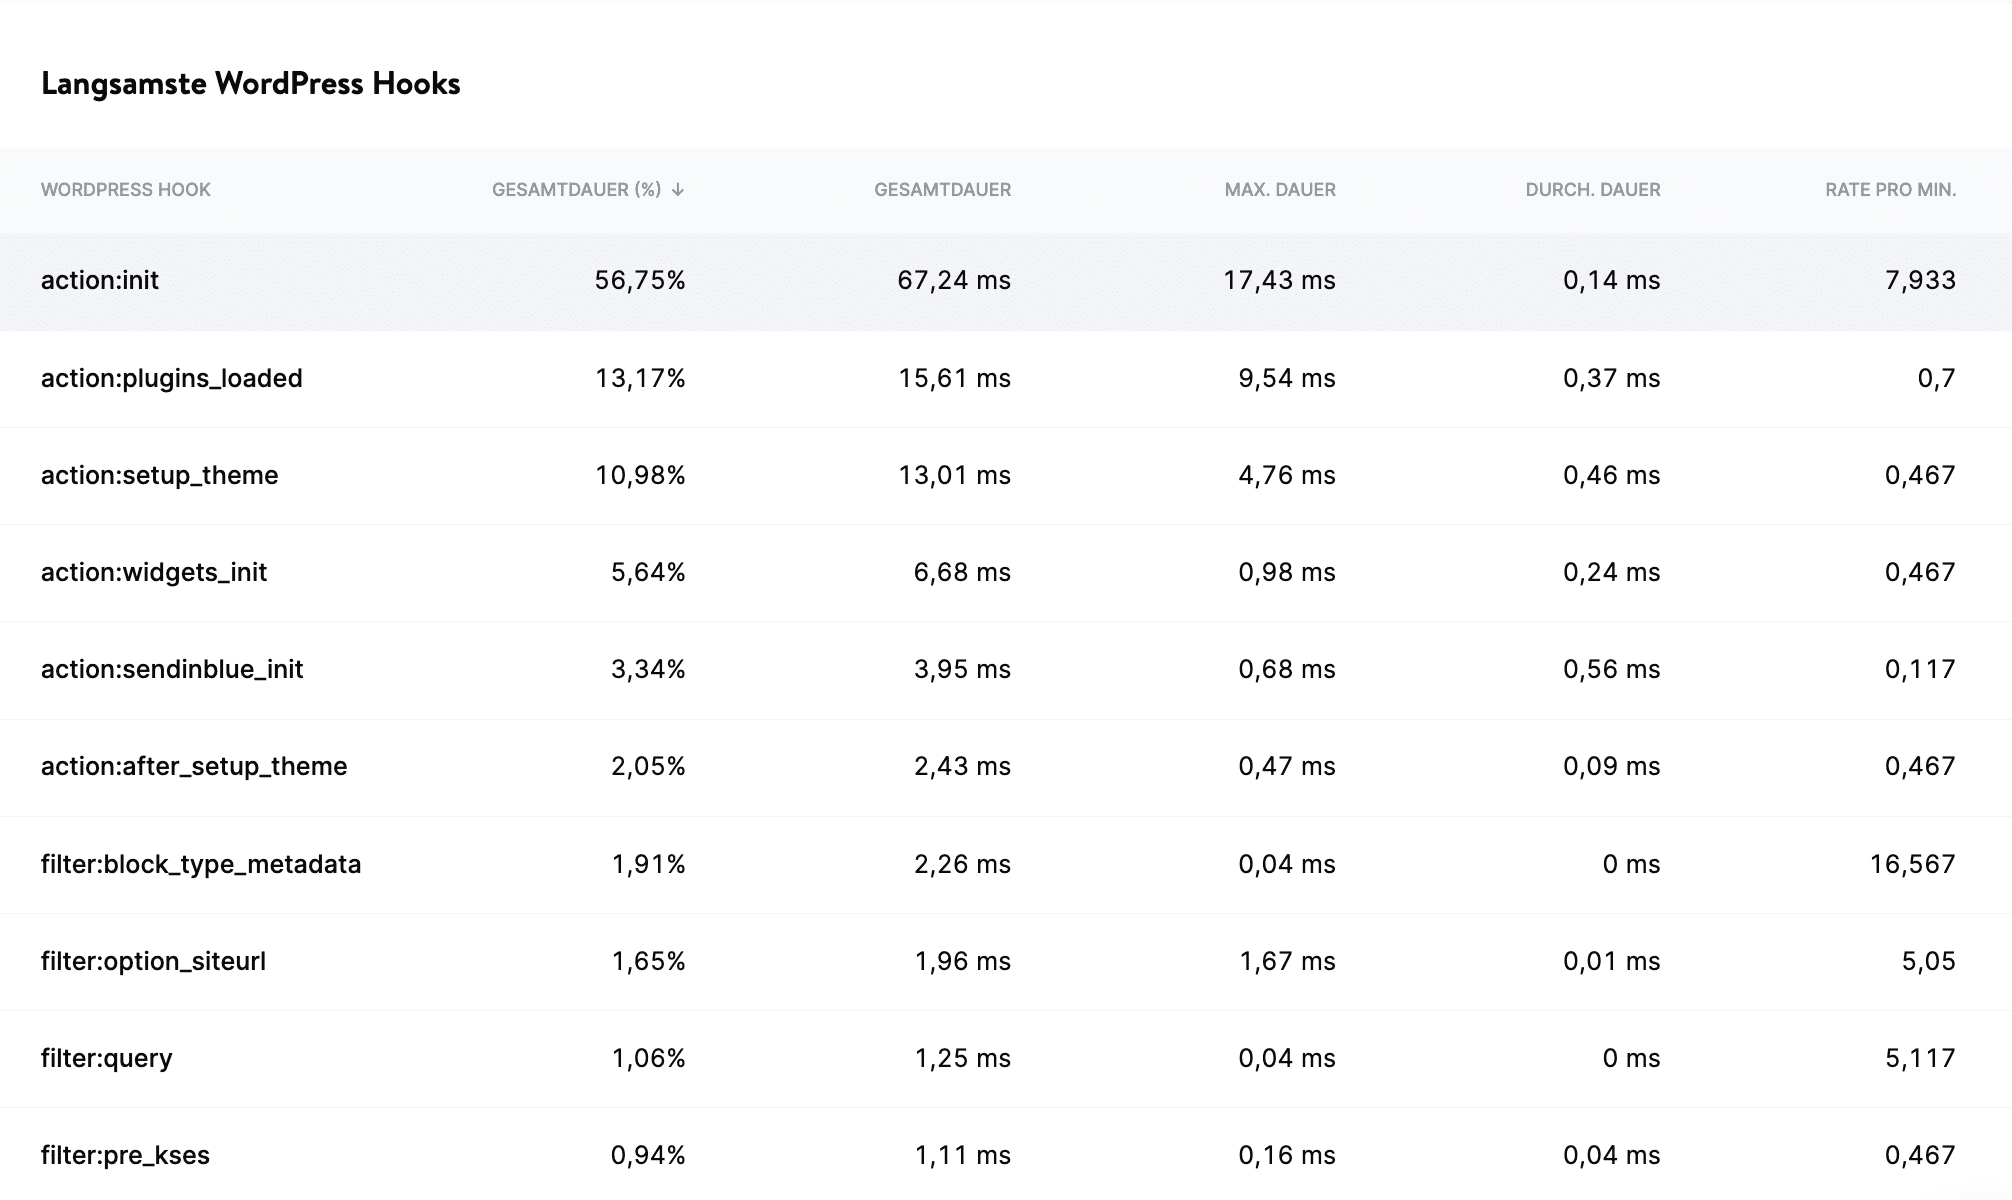Open details for action:setup_theme hook
The image size is (2012, 1200).
[x=160, y=475]
